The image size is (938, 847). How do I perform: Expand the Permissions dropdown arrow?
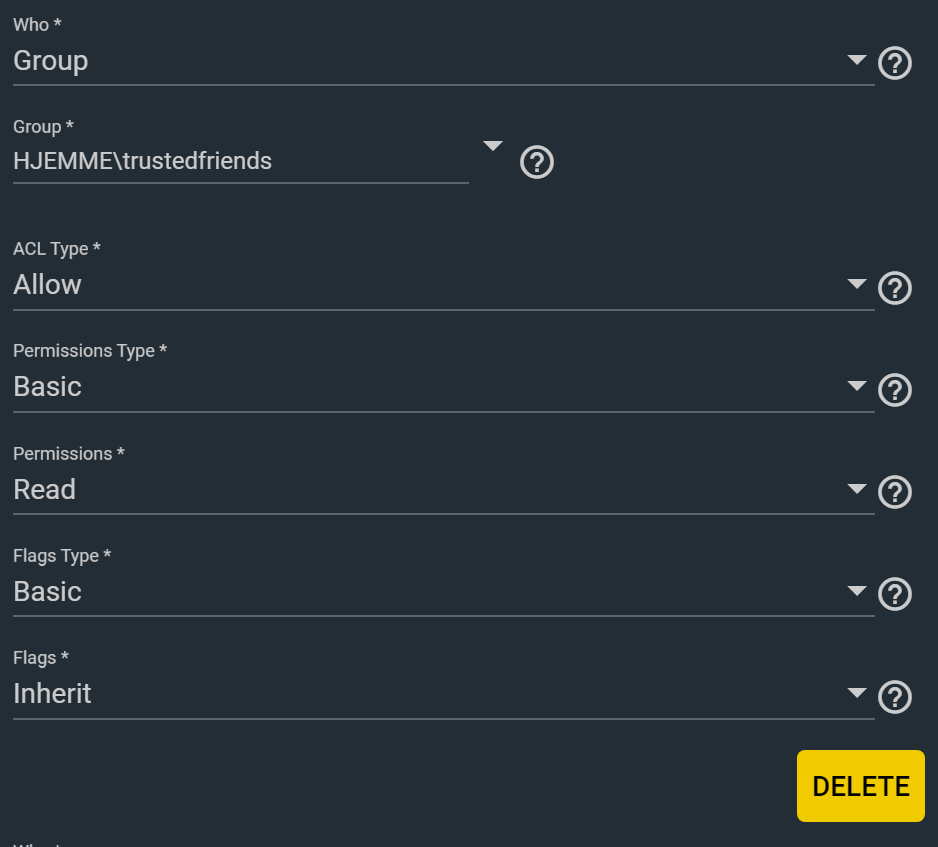(x=856, y=489)
